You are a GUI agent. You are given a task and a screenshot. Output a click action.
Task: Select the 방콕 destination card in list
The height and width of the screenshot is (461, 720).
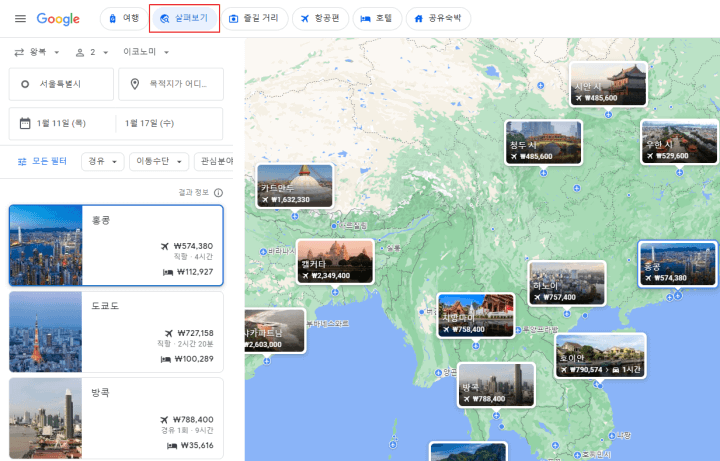click(x=116, y=418)
